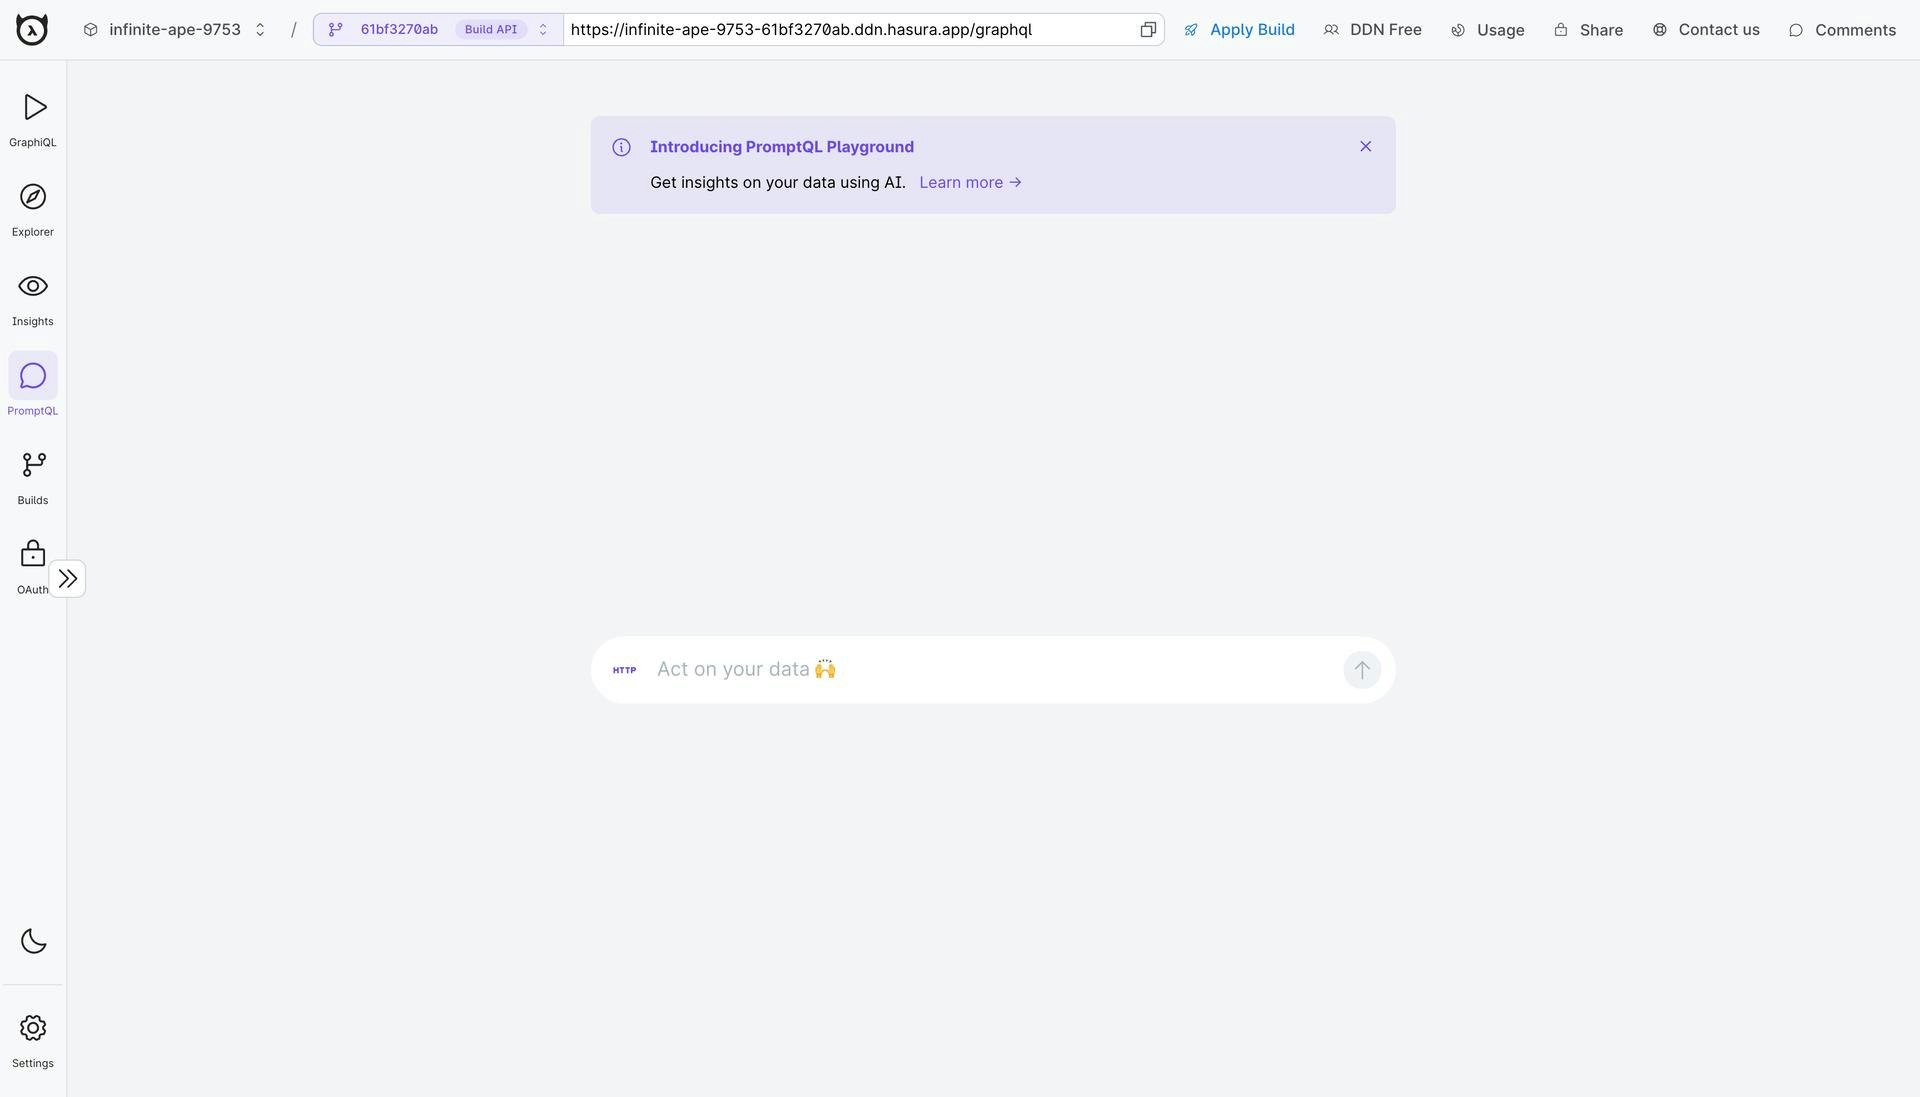1920x1097 pixels.
Task: Toggle dark mode moon icon
Action: coord(33,942)
